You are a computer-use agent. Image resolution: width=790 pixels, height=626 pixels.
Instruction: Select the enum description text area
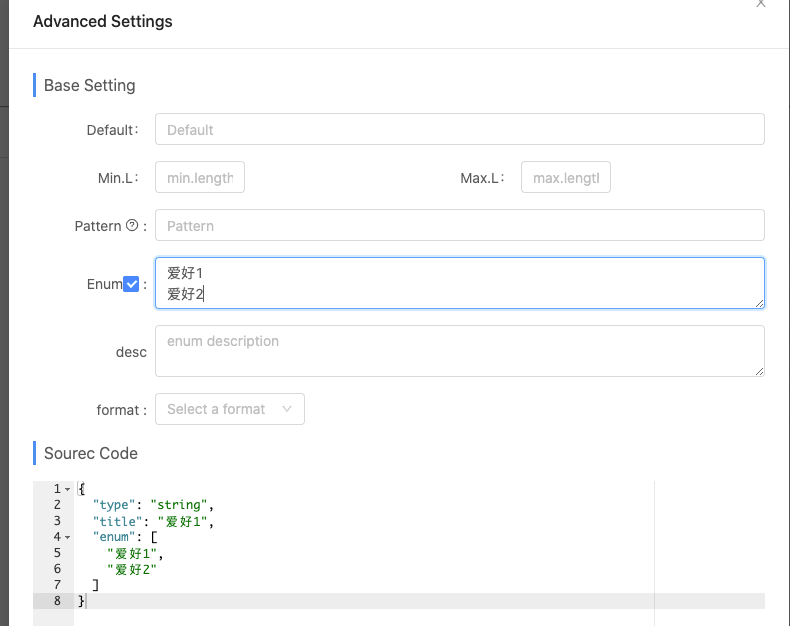point(459,351)
